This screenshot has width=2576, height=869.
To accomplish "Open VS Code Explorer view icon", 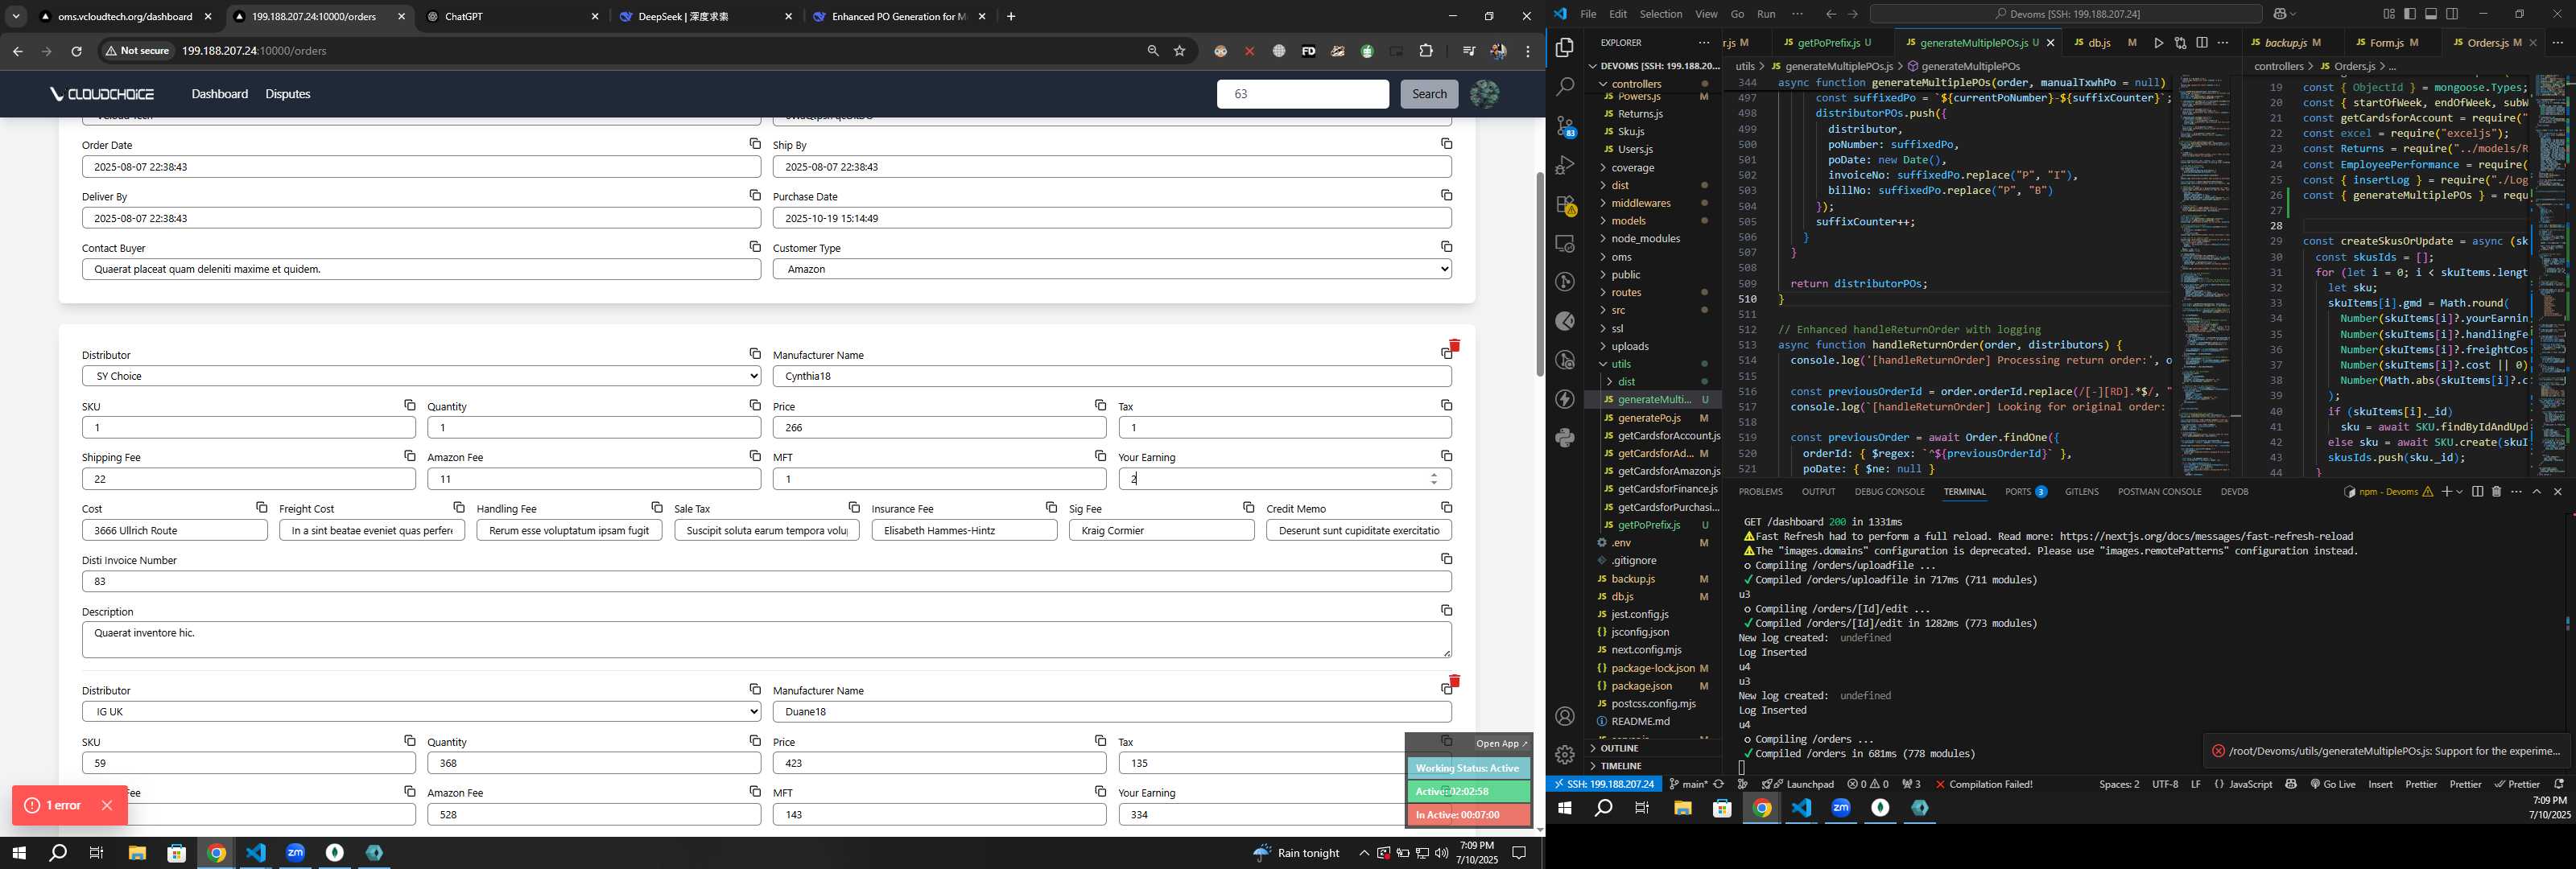I will (x=1565, y=47).
